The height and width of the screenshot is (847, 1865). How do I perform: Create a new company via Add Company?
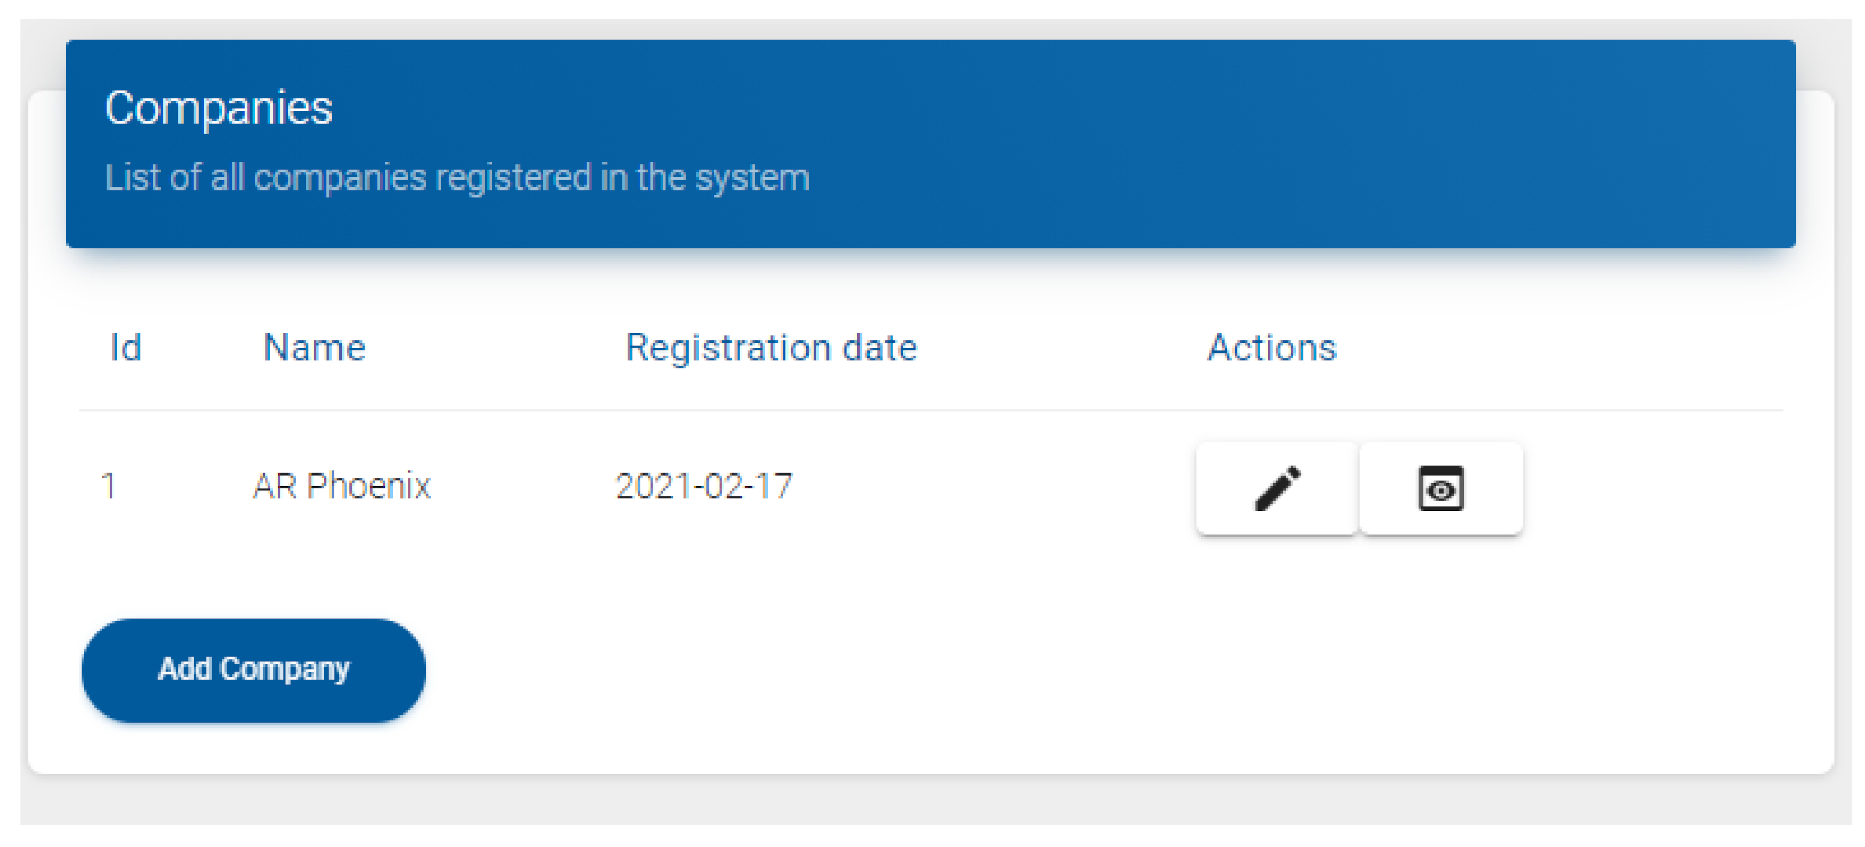pyautogui.click(x=254, y=670)
